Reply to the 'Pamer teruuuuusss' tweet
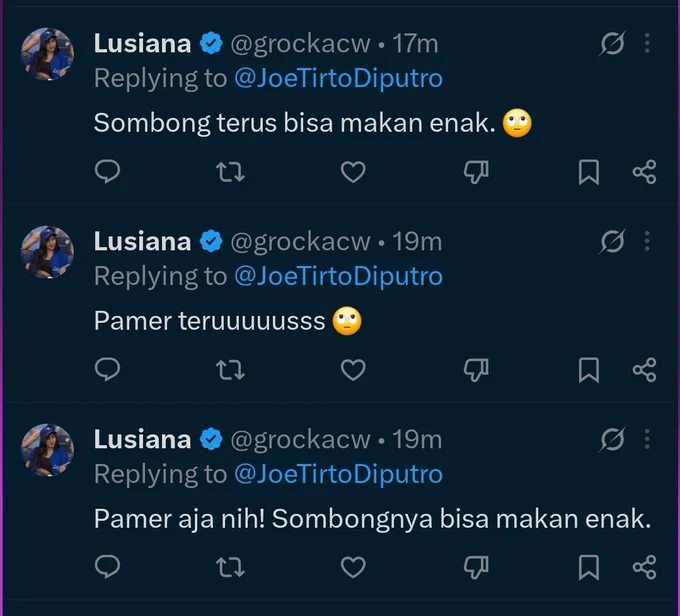 [x=107, y=370]
